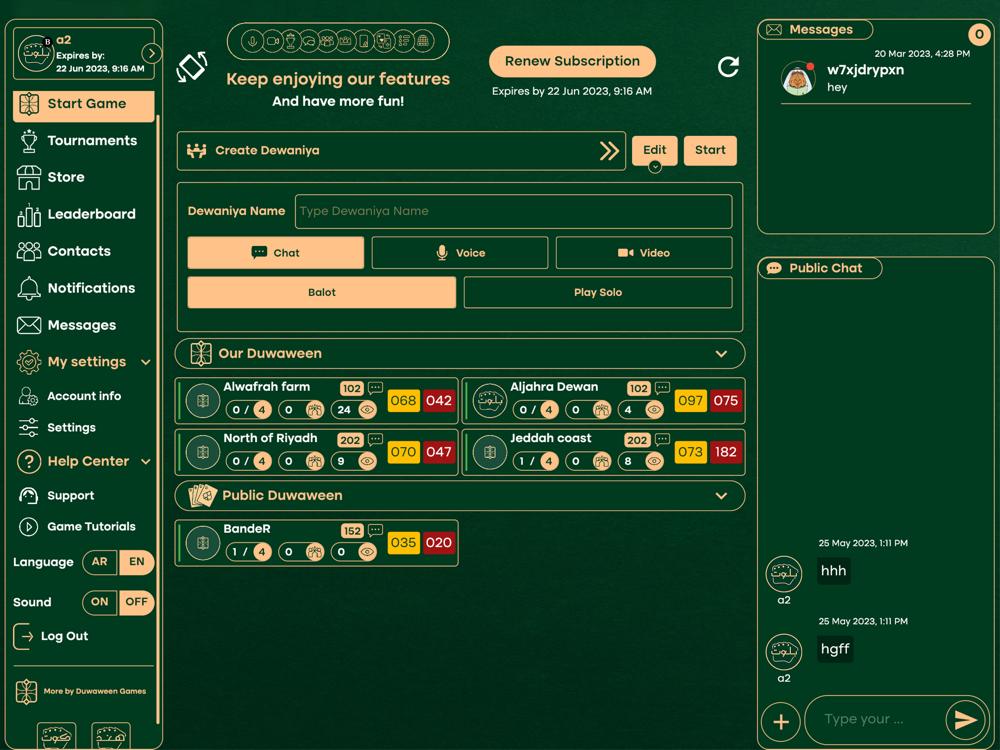Switch language to EN
The height and width of the screenshot is (750, 1000).
coord(136,562)
